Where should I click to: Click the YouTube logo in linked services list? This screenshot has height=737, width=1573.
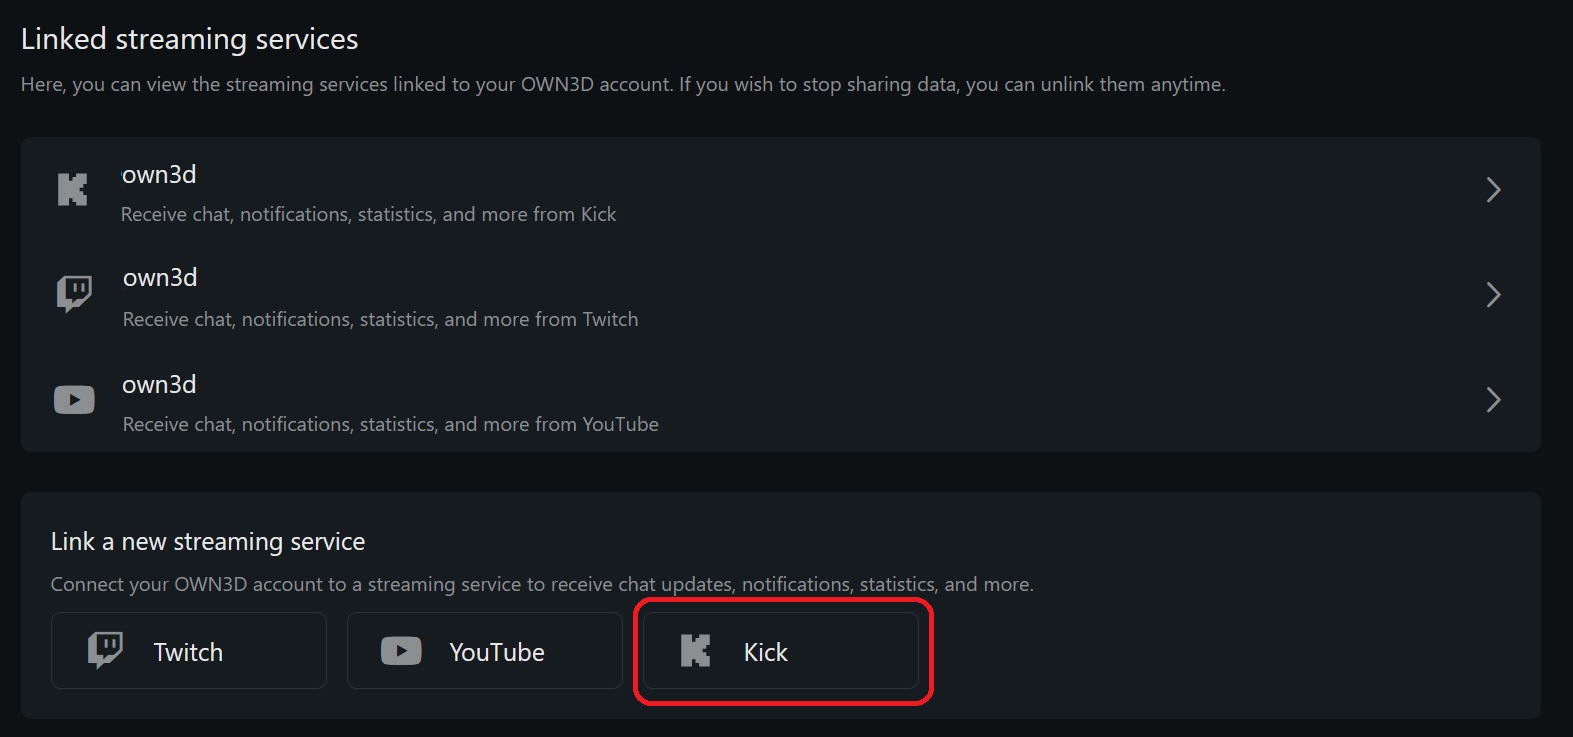pyautogui.click(x=74, y=400)
